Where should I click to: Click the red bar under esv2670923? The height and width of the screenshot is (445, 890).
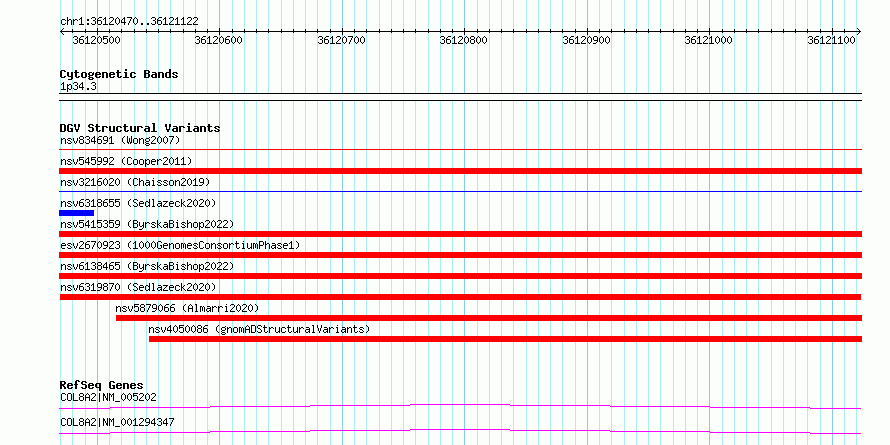coord(460,255)
